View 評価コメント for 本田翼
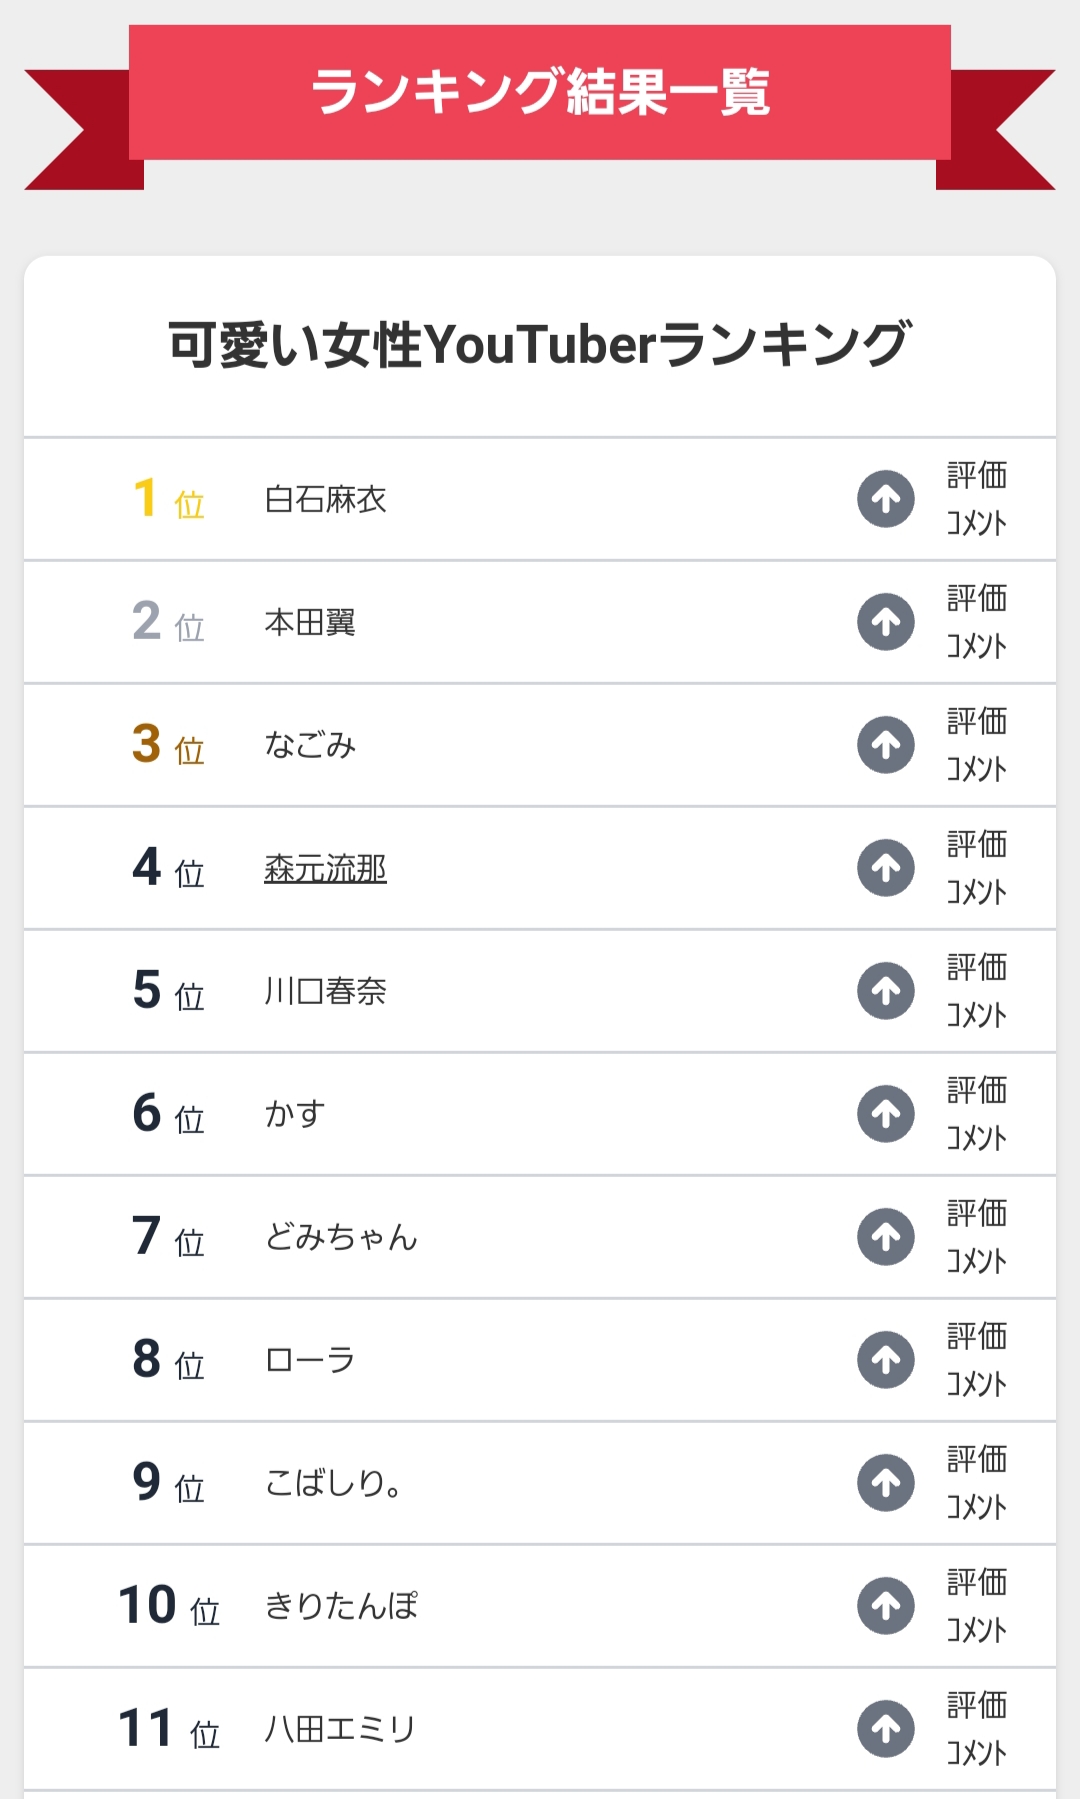The height and width of the screenshot is (1799, 1080). pos(976,622)
